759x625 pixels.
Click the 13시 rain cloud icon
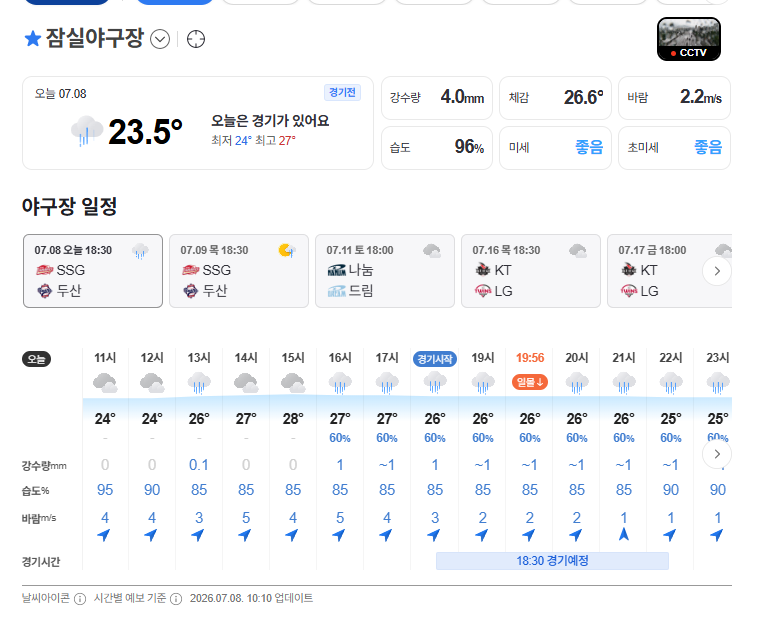pos(199,382)
